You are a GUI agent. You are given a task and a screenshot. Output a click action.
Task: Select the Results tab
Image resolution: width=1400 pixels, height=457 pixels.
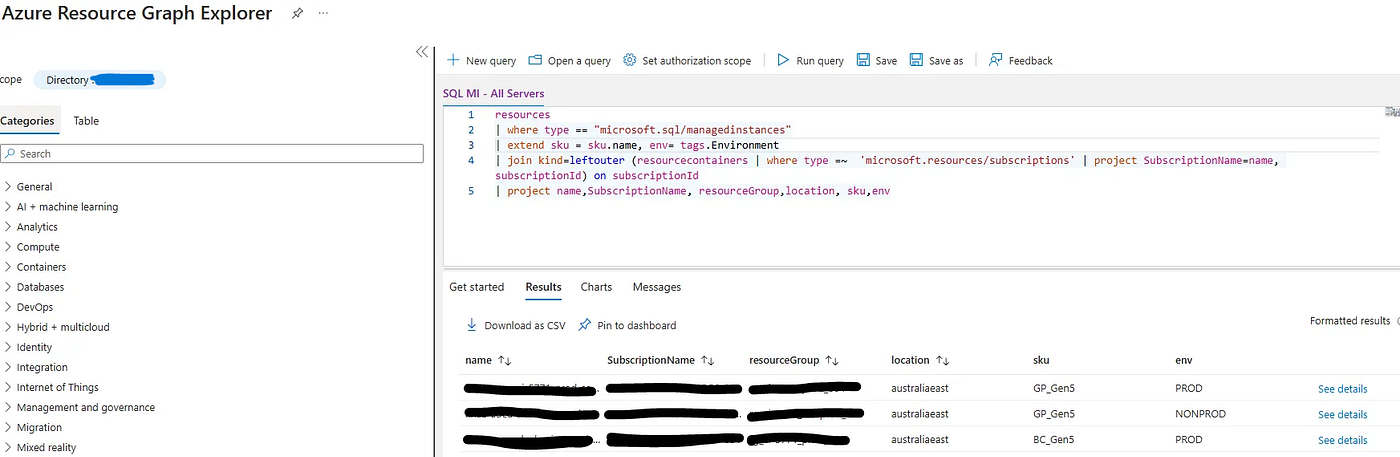coord(543,287)
